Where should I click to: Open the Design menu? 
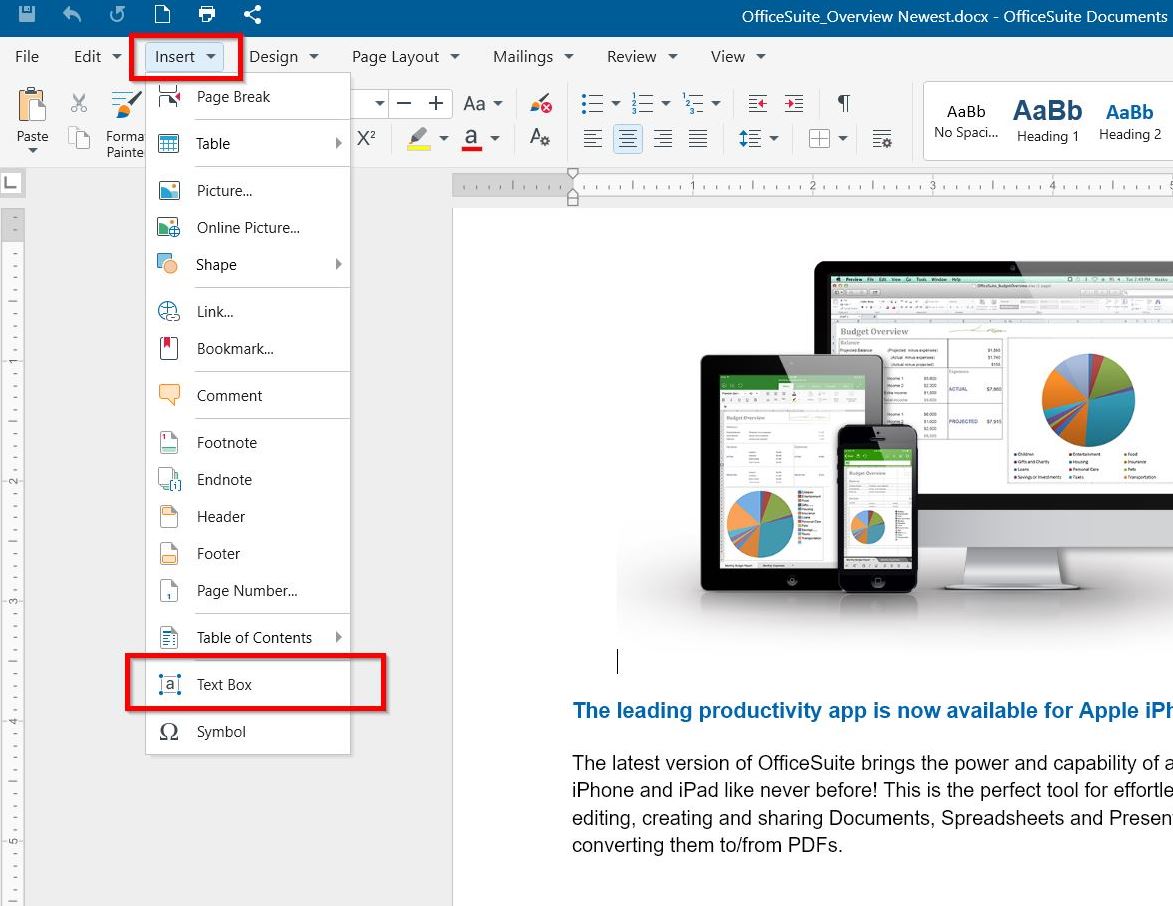tap(284, 57)
